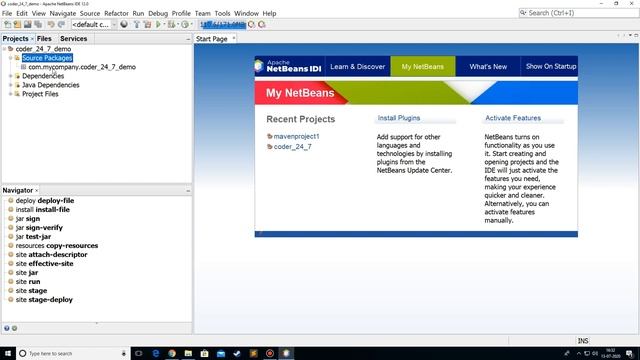Viewport: 640px width, 360px height.
Task: Minimize the Projects panel
Action: tap(188, 39)
